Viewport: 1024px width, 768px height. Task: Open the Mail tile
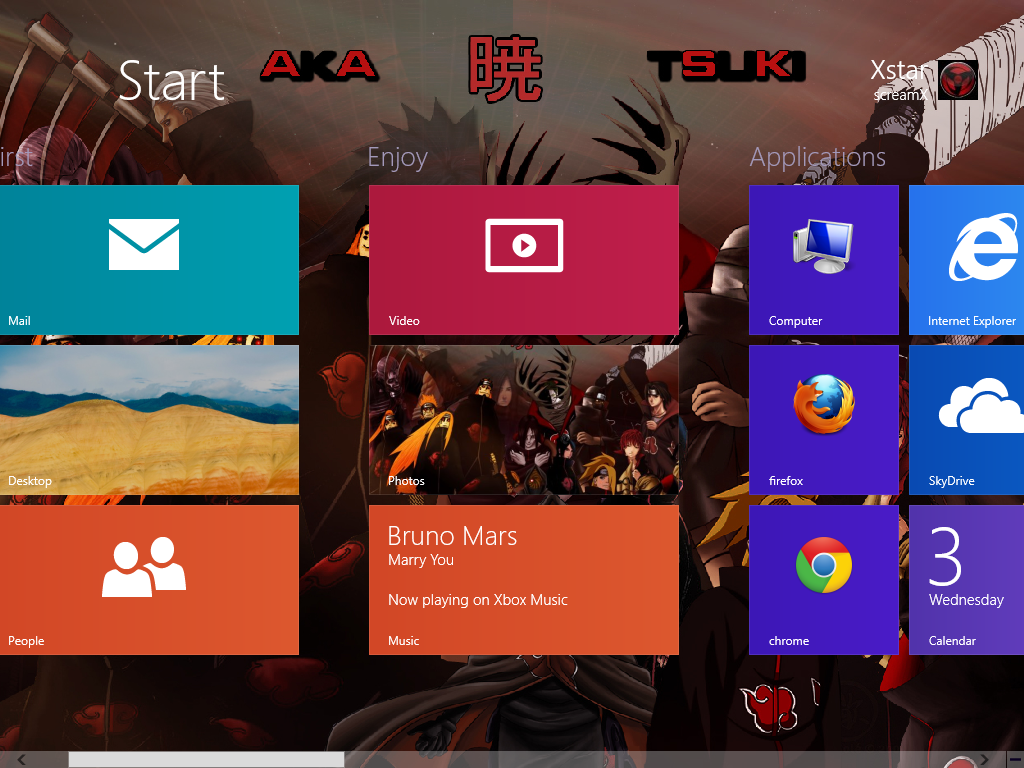pyautogui.click(x=149, y=260)
